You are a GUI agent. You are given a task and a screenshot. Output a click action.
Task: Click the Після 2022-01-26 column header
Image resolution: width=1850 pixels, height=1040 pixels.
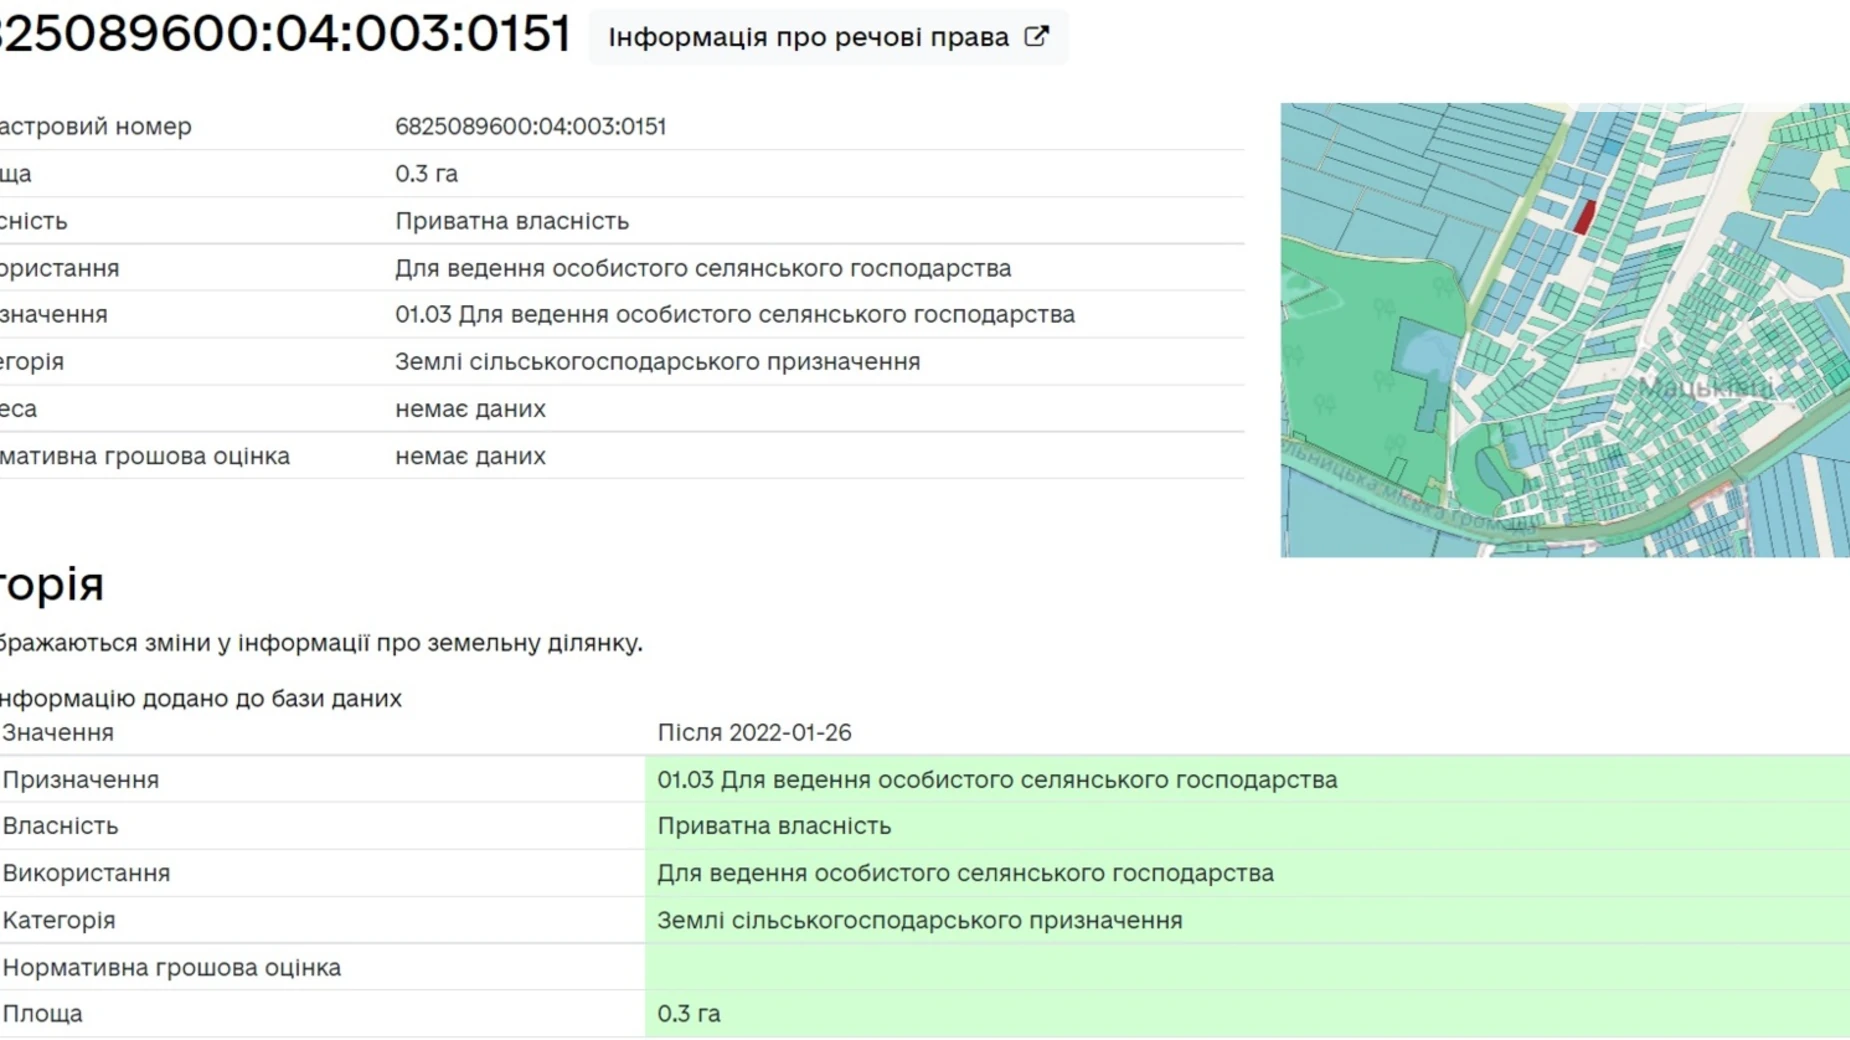[x=754, y=733]
